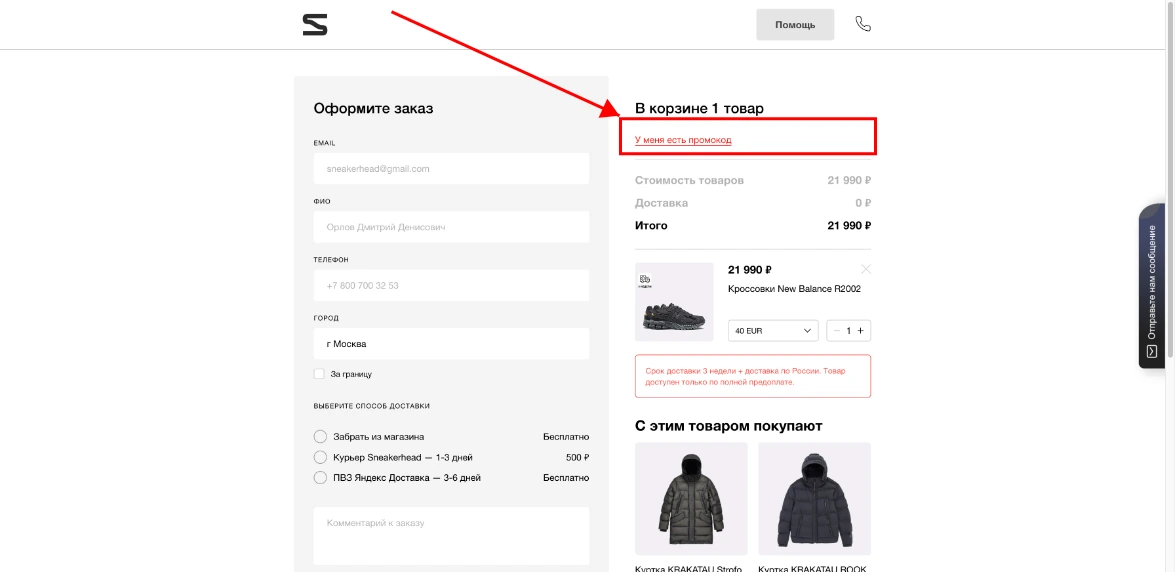
Task: Click the Стоимость товаров label
Action: (x=689, y=181)
